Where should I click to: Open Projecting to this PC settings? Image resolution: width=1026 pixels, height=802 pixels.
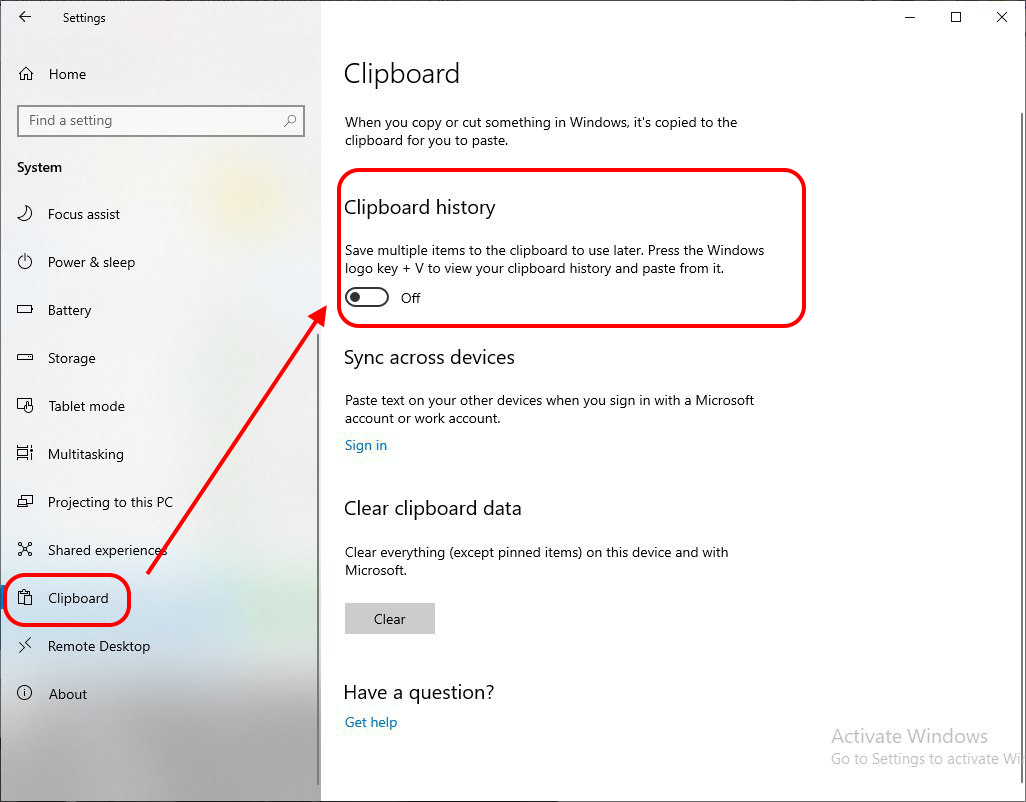[109, 502]
